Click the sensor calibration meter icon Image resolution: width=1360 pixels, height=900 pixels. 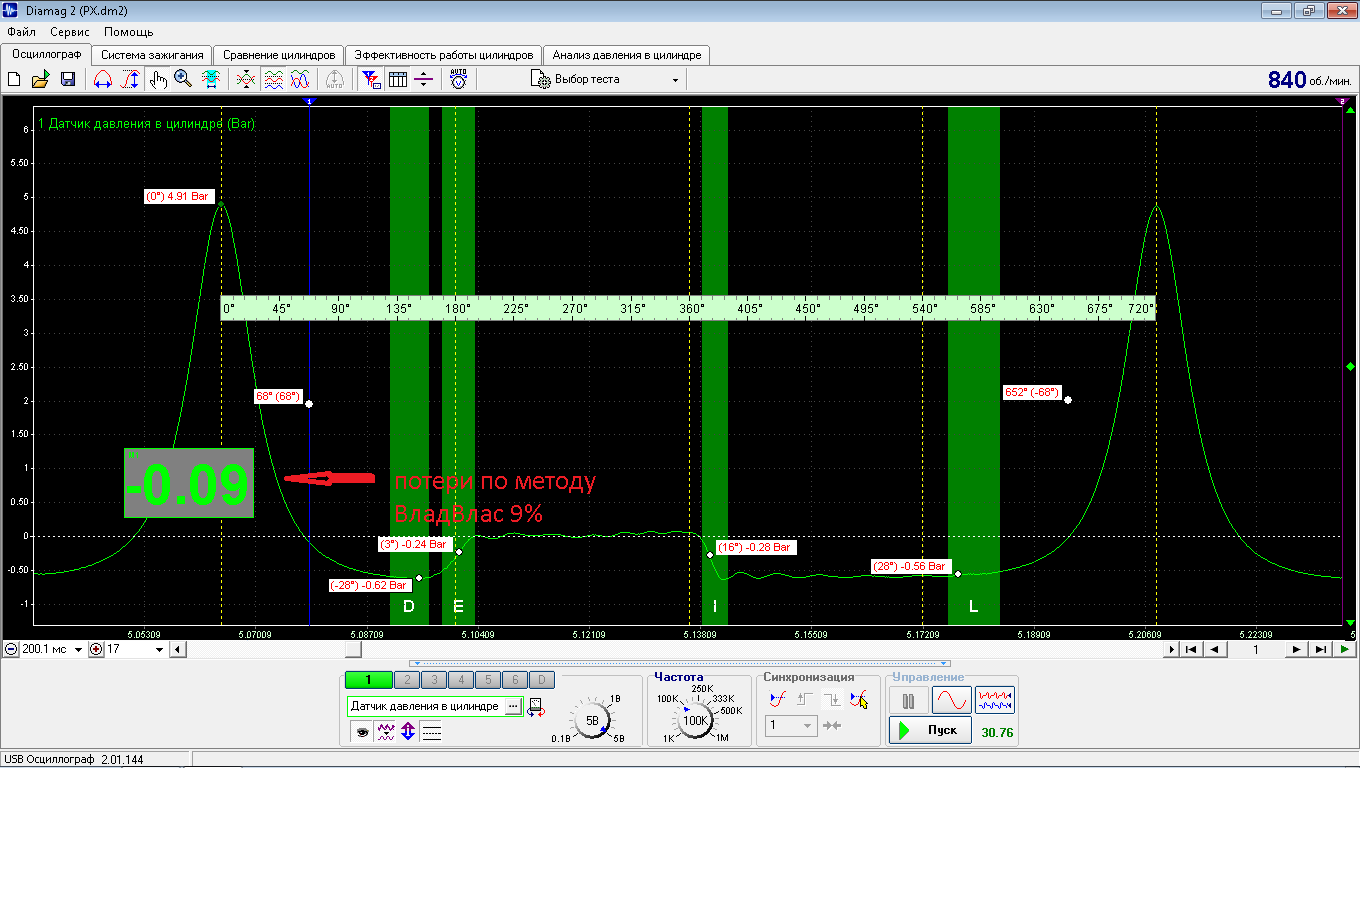point(536,708)
